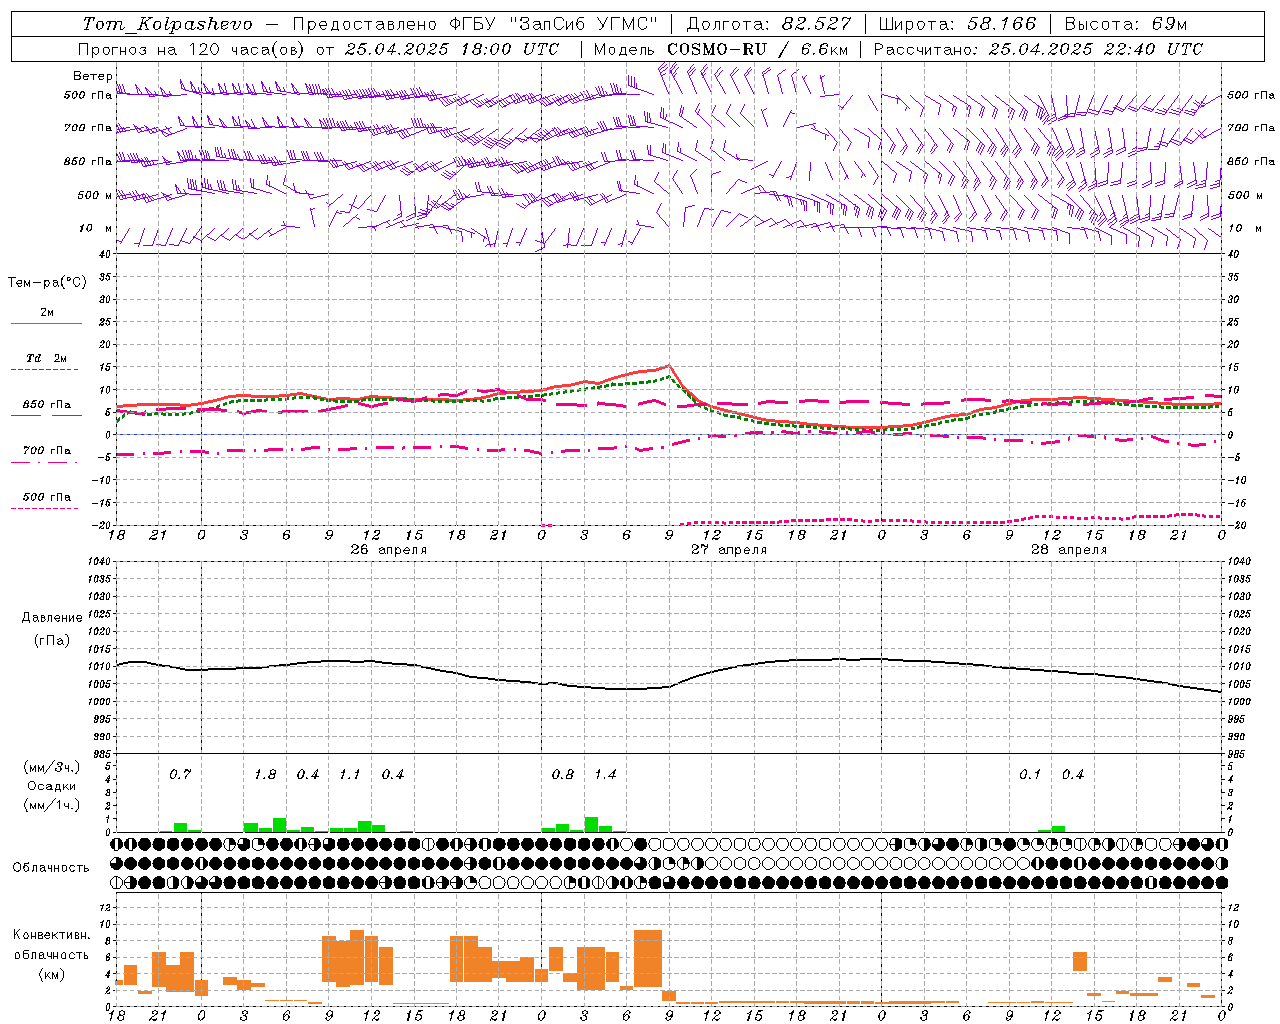The image size is (1280, 1024).
Task: Select the 'Долгота: 82.527' longitude text
Action: coord(768,24)
